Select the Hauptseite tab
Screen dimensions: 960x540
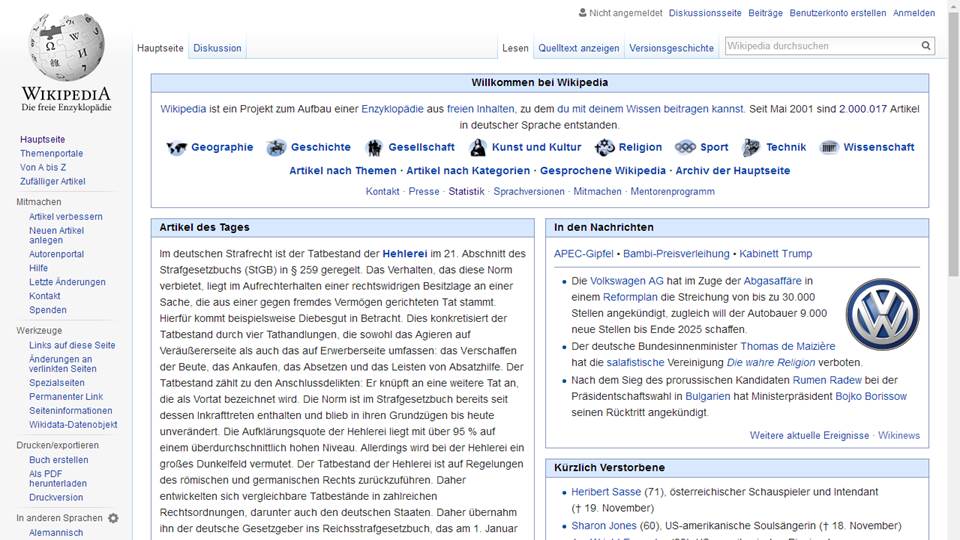tap(160, 48)
